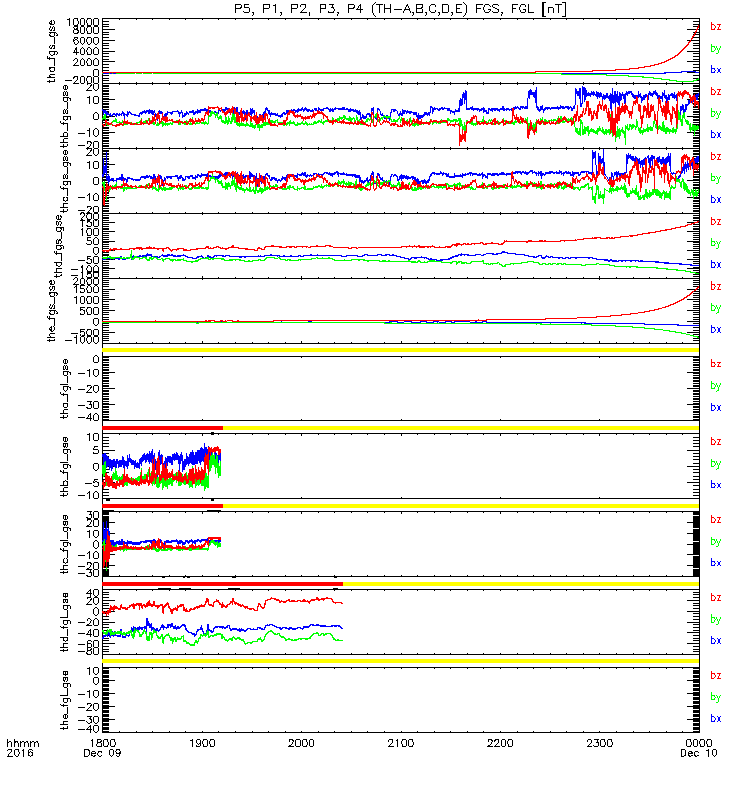This screenshot has height=800, width=750.
Task: Click the '1800' time axis tick label
Action: [x=103, y=743]
